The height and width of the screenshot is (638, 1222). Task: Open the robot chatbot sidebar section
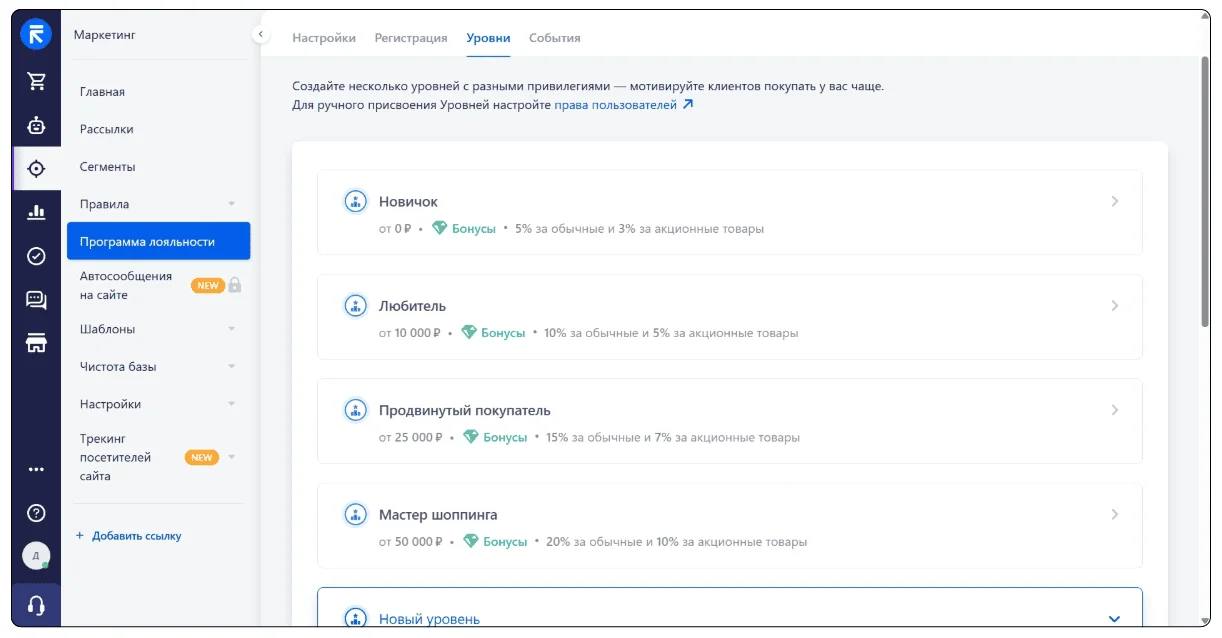(36, 125)
